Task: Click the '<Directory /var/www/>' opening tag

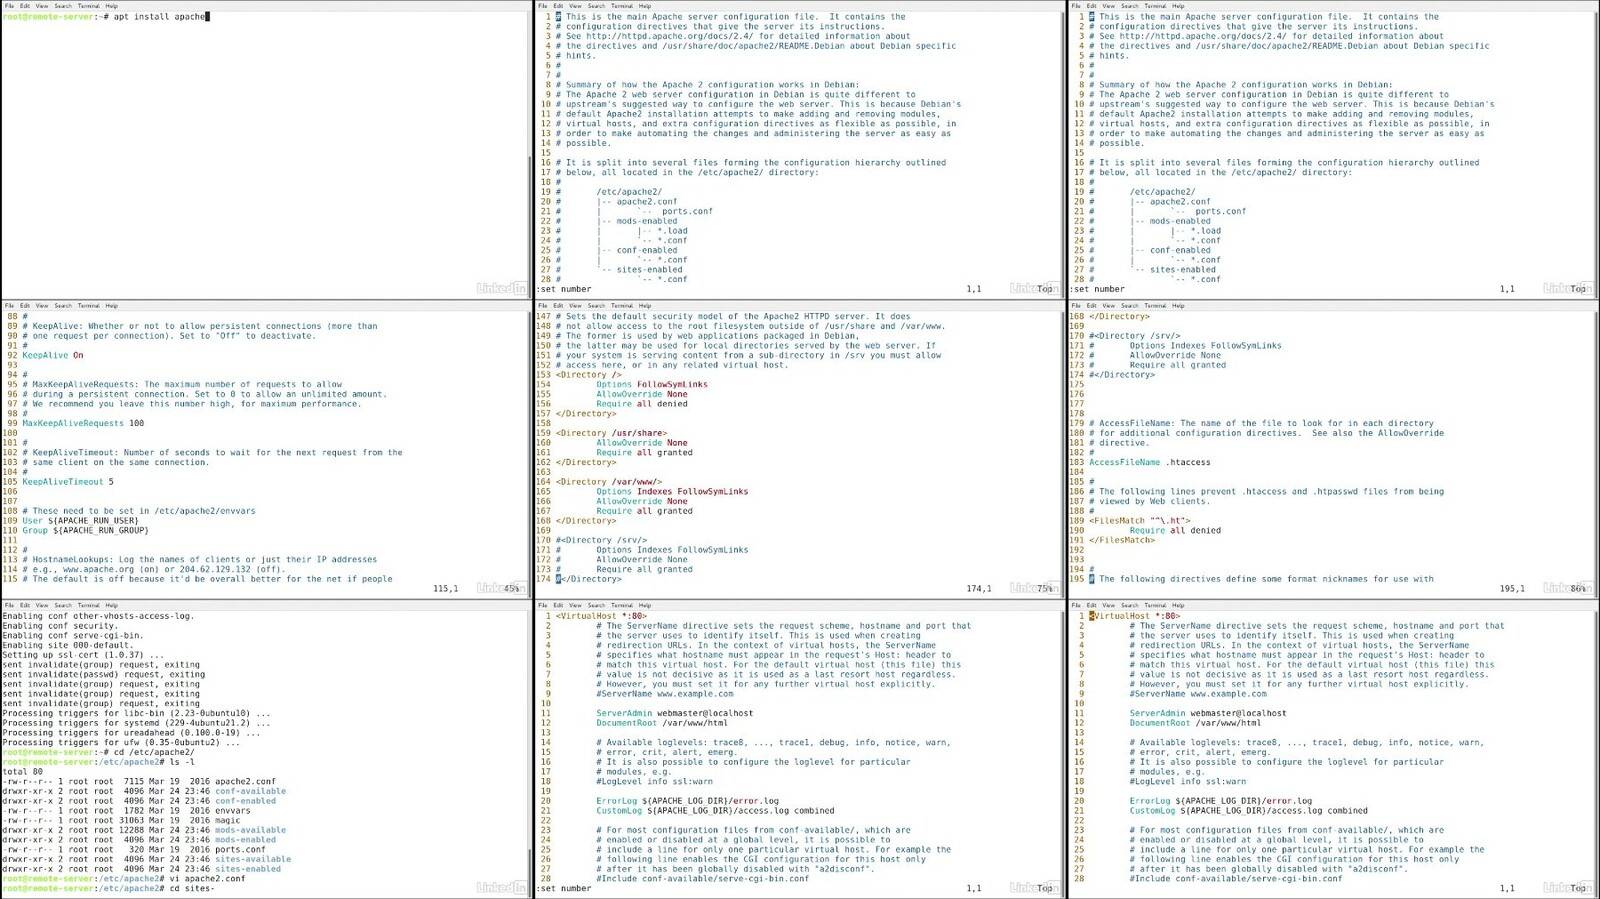Action: tap(609, 482)
